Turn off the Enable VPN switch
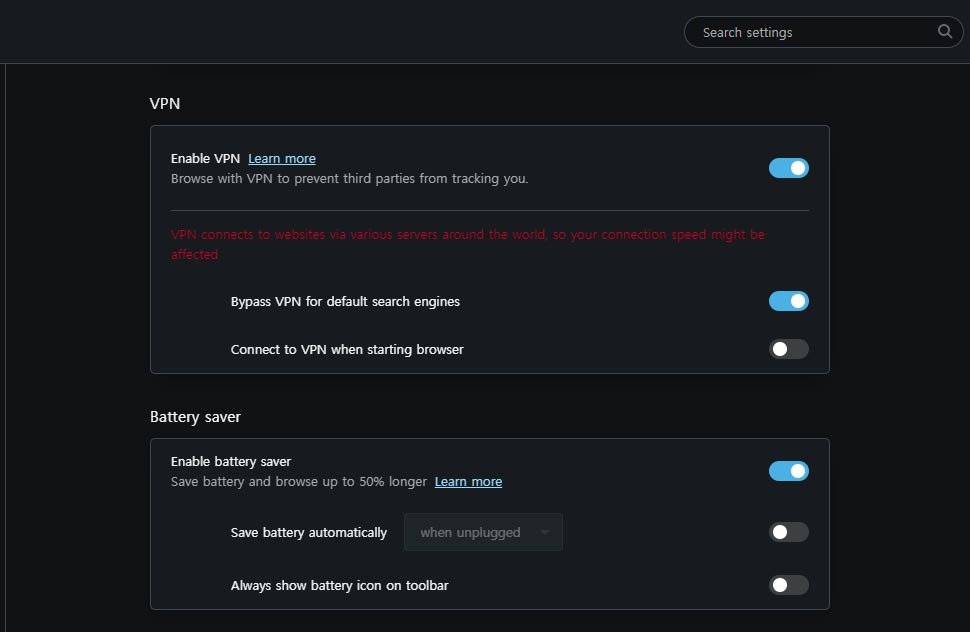 coord(788,168)
